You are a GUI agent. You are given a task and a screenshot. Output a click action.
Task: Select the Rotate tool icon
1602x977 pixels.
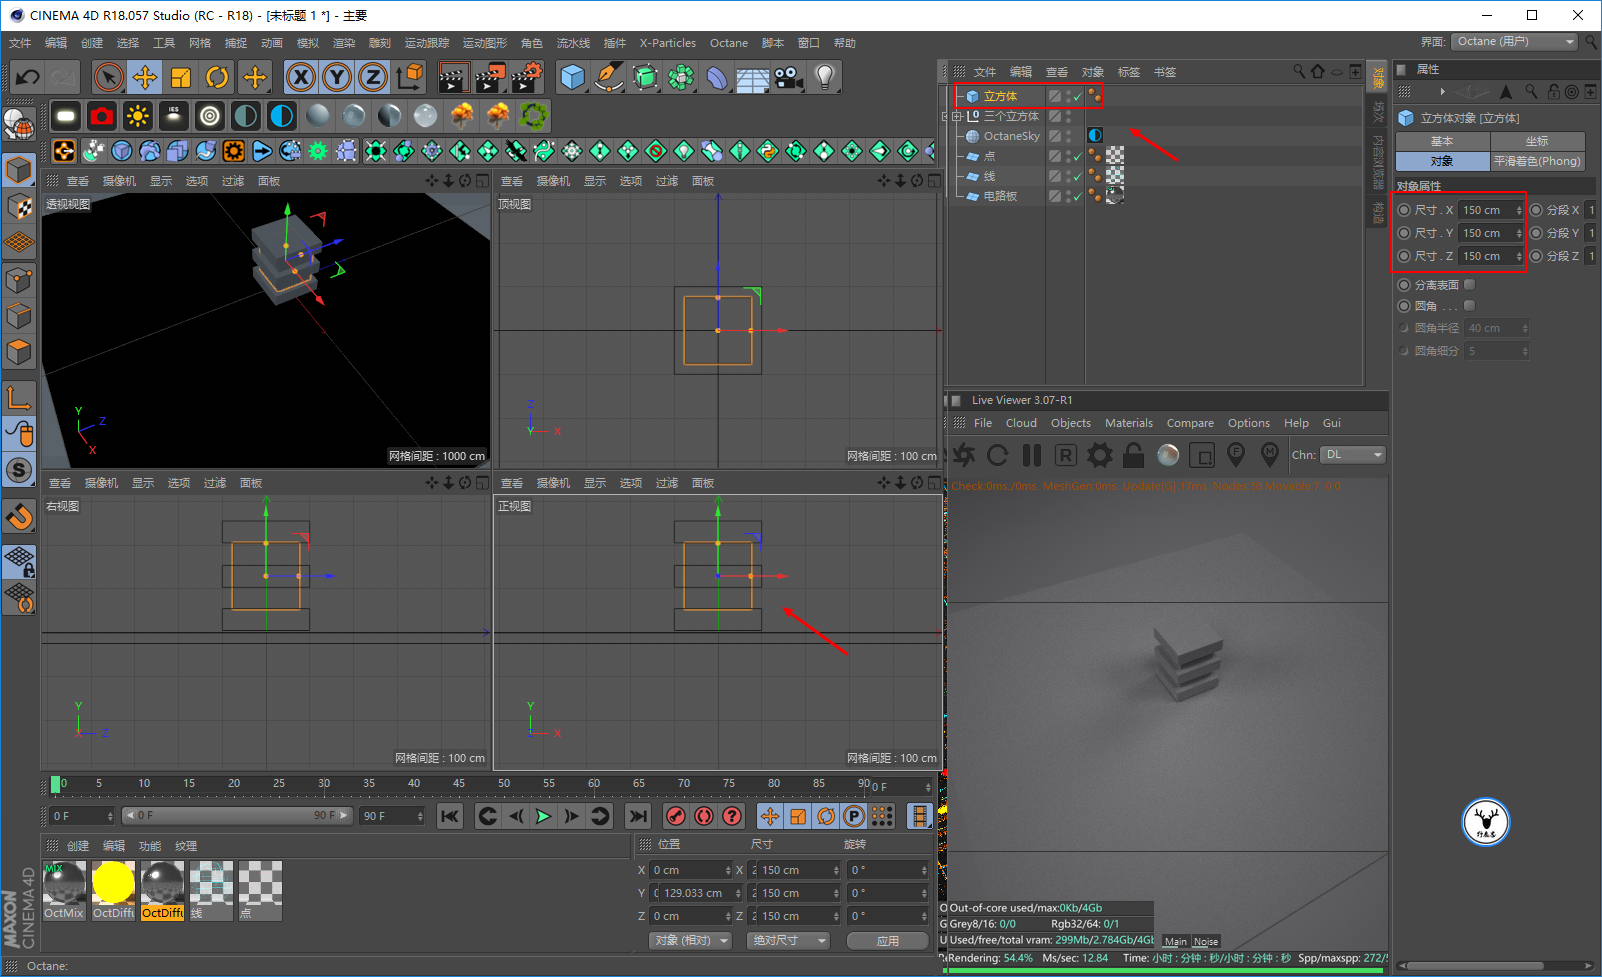[x=217, y=77]
